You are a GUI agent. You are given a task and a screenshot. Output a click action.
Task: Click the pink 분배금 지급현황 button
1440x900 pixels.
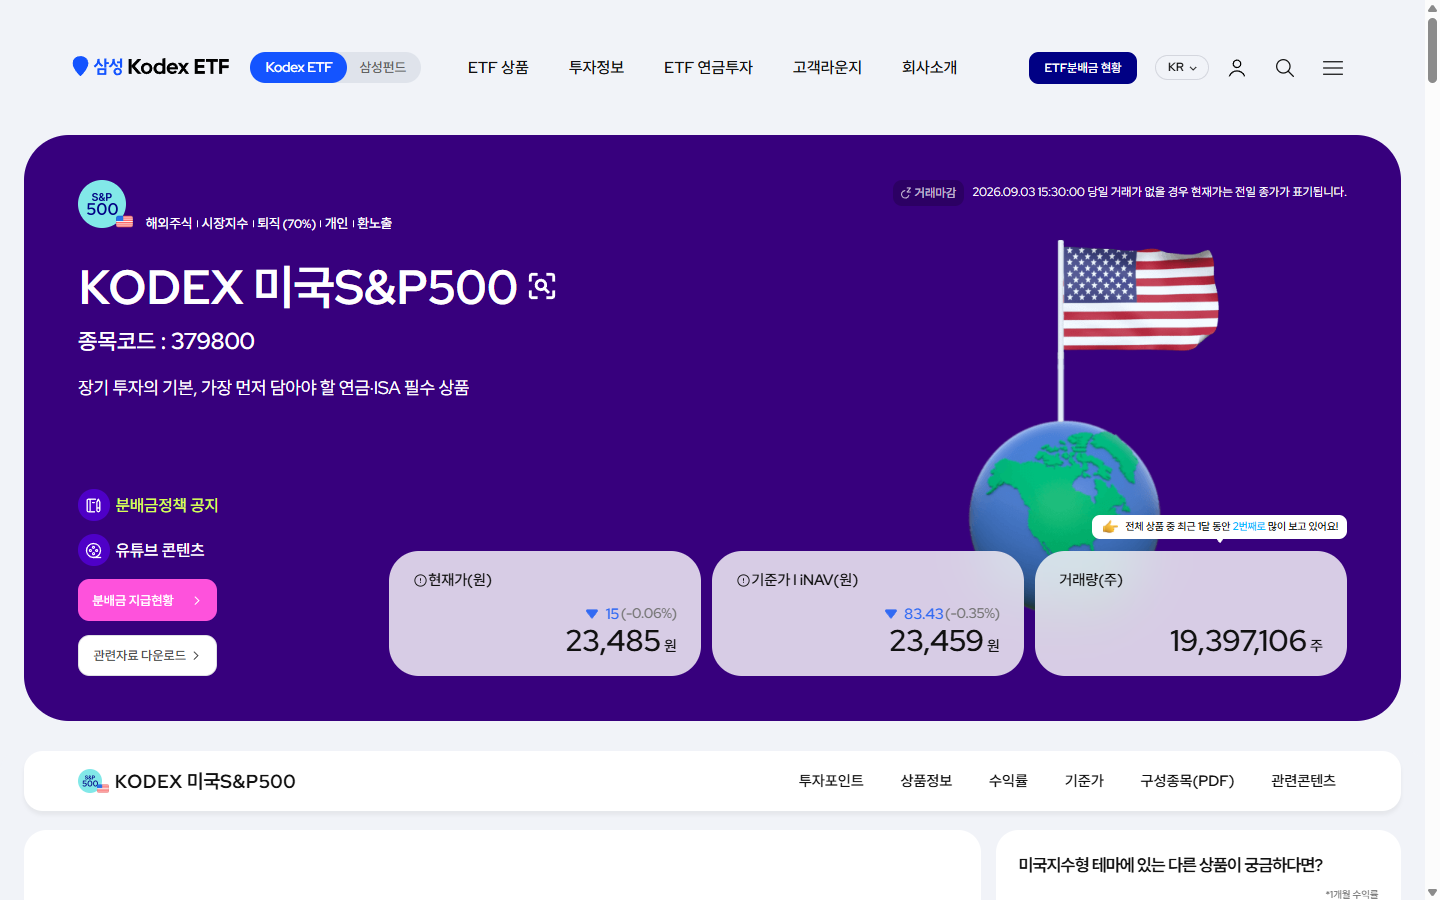147,600
